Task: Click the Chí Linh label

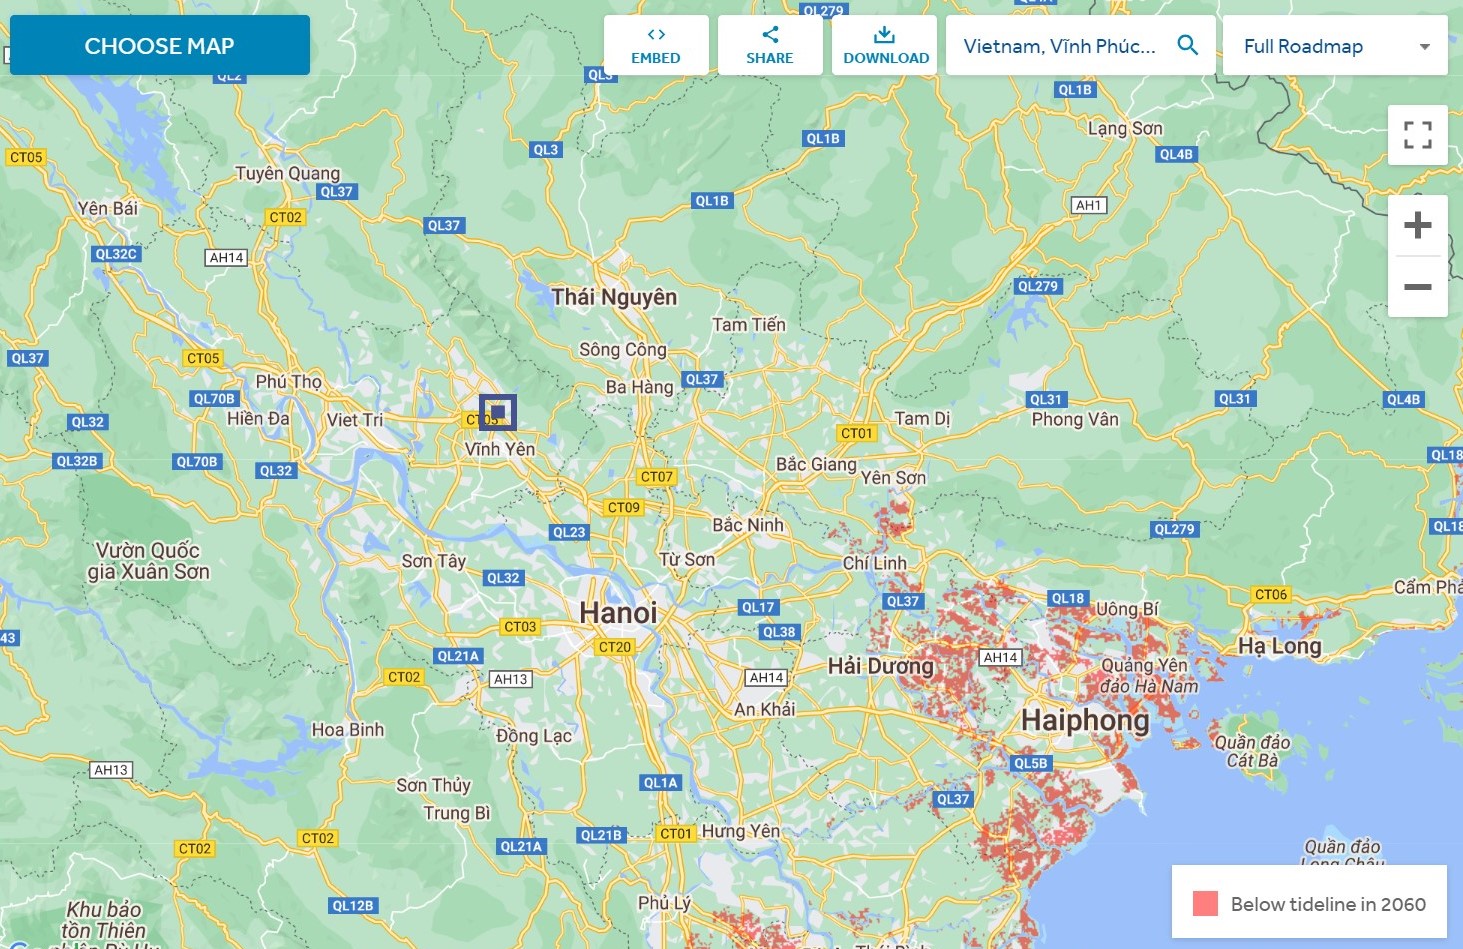Action: 875,563
